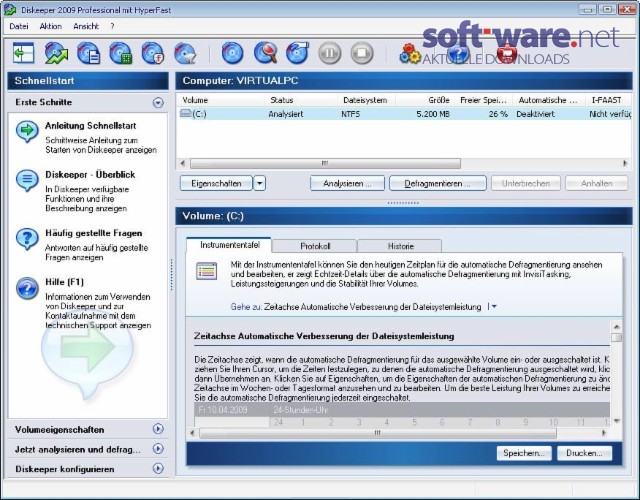Open the Hilfe (F1) link
The height and width of the screenshot is (500, 640).
(64, 282)
